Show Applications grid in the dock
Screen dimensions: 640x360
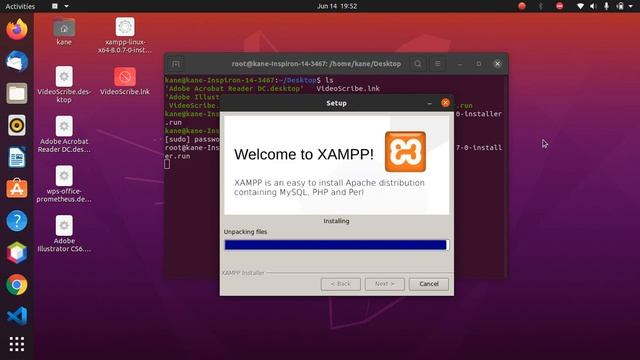[17, 344]
